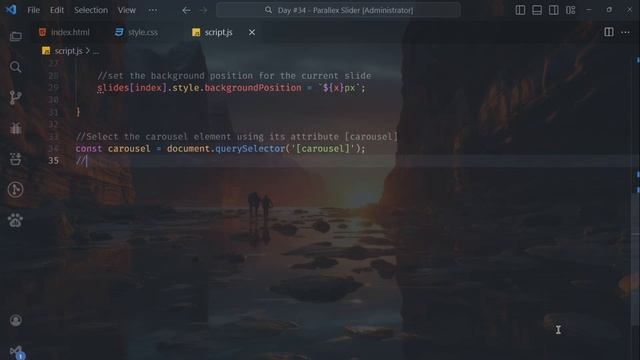This screenshot has height=360, width=640.
Task: Open the timeline clock icon in activity bar
Action: [x=16, y=189]
